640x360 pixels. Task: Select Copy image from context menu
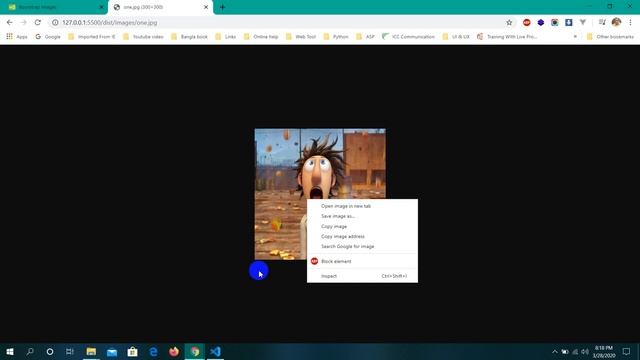click(x=362, y=226)
